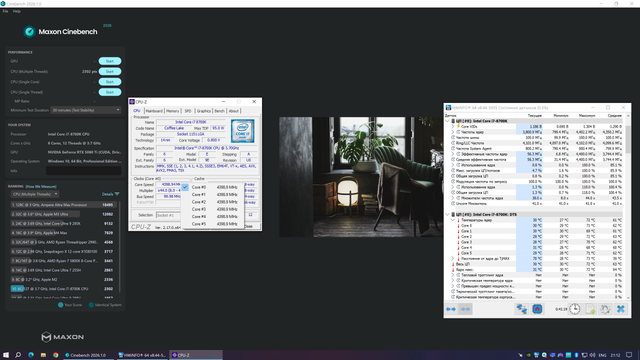Click the Intel Core i7 badge in CPU-Z
This screenshot has width=640, height=360.
(242, 131)
